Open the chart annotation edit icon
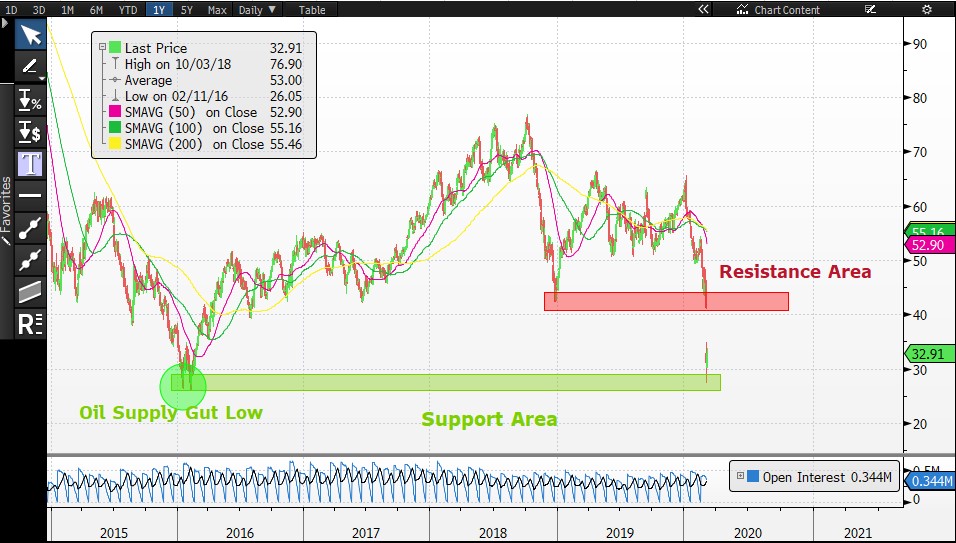This screenshot has width=956, height=543. (870, 9)
